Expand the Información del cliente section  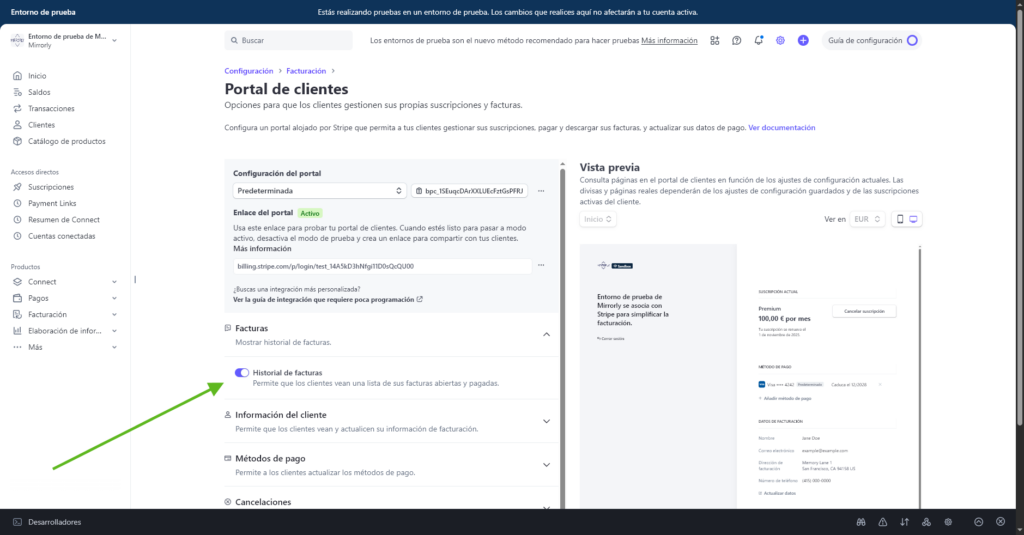(x=546, y=421)
